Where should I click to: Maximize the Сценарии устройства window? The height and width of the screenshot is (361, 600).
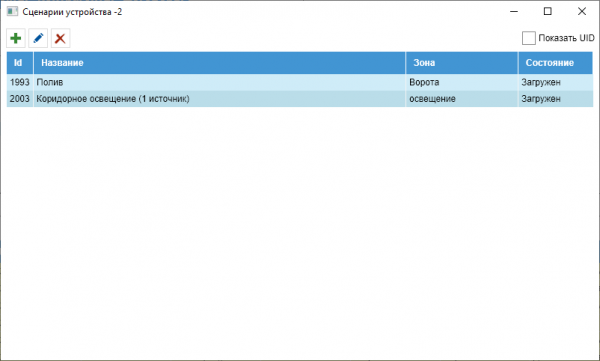548,11
